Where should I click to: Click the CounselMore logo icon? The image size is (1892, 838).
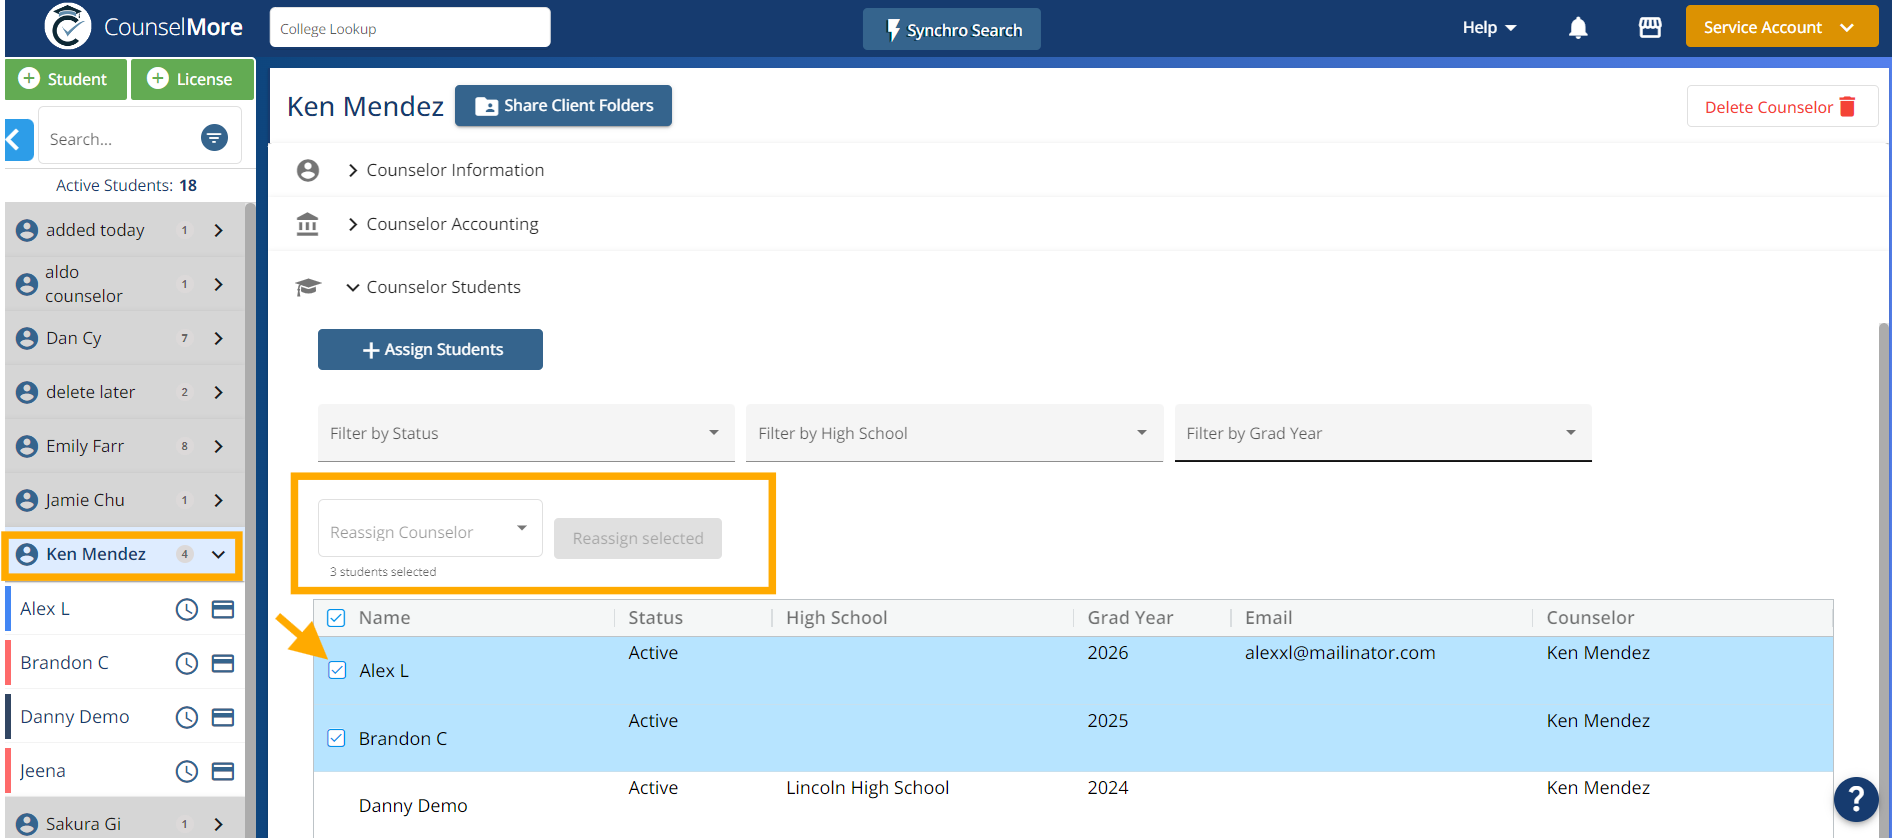(68, 27)
